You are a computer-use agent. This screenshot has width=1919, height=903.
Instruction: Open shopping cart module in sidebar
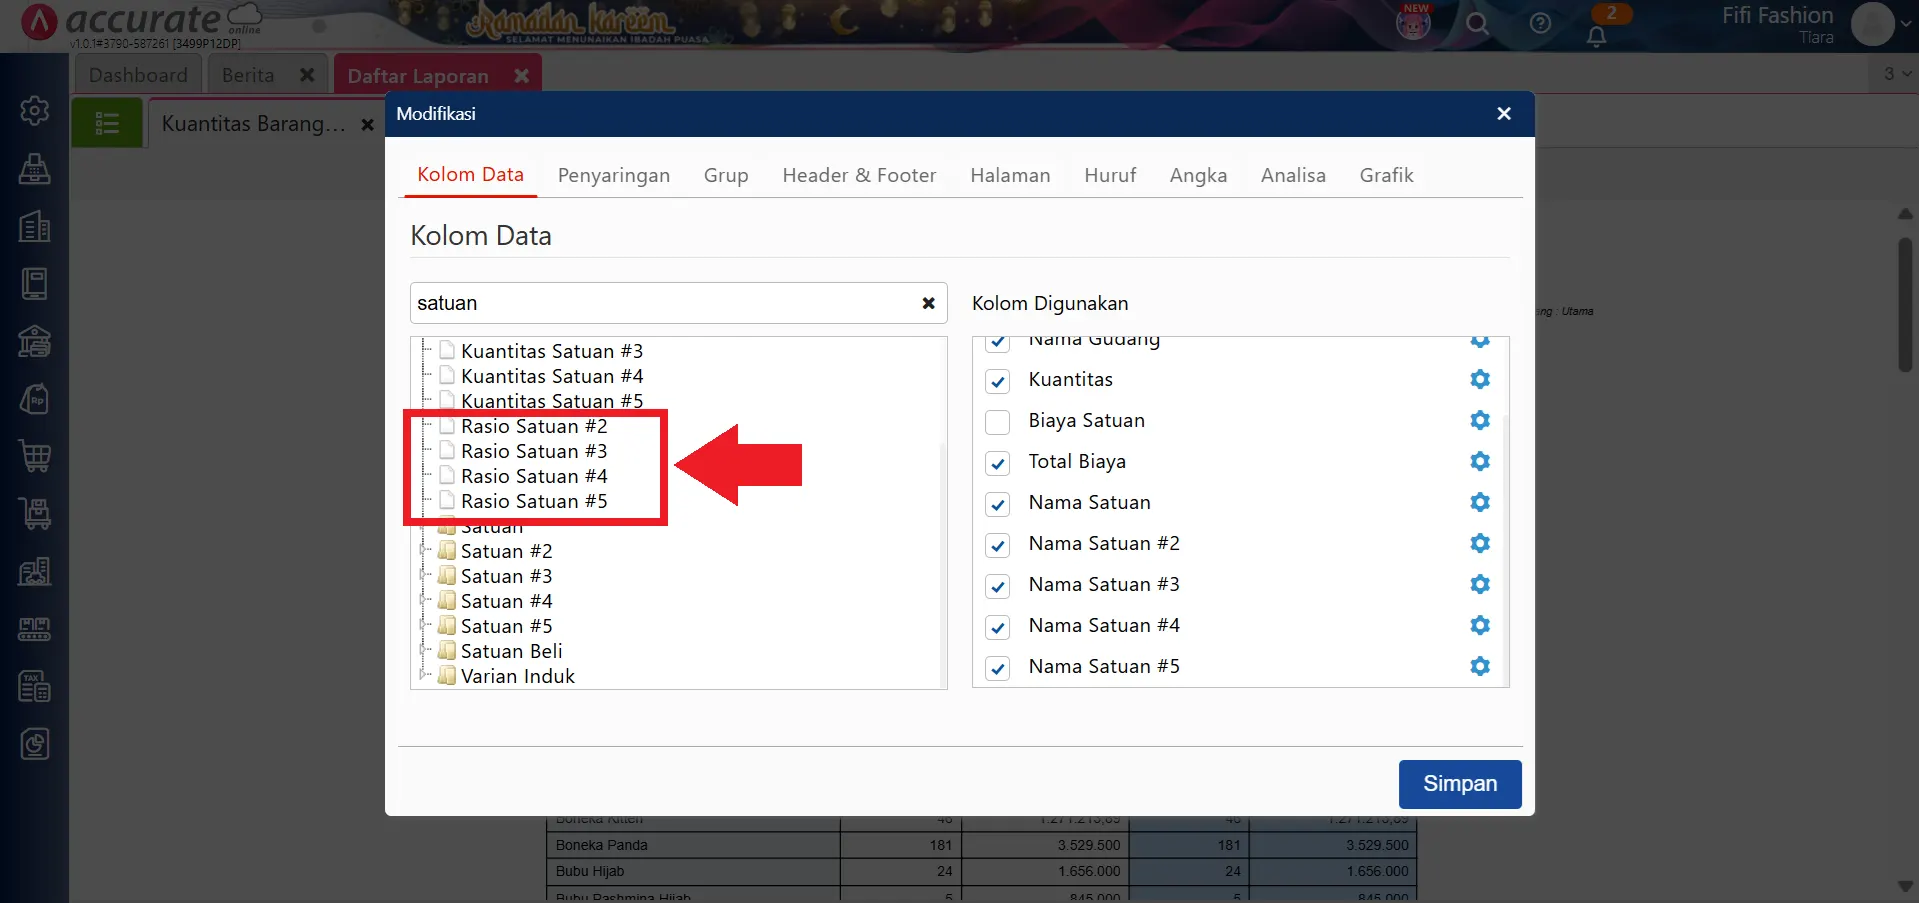(x=35, y=457)
